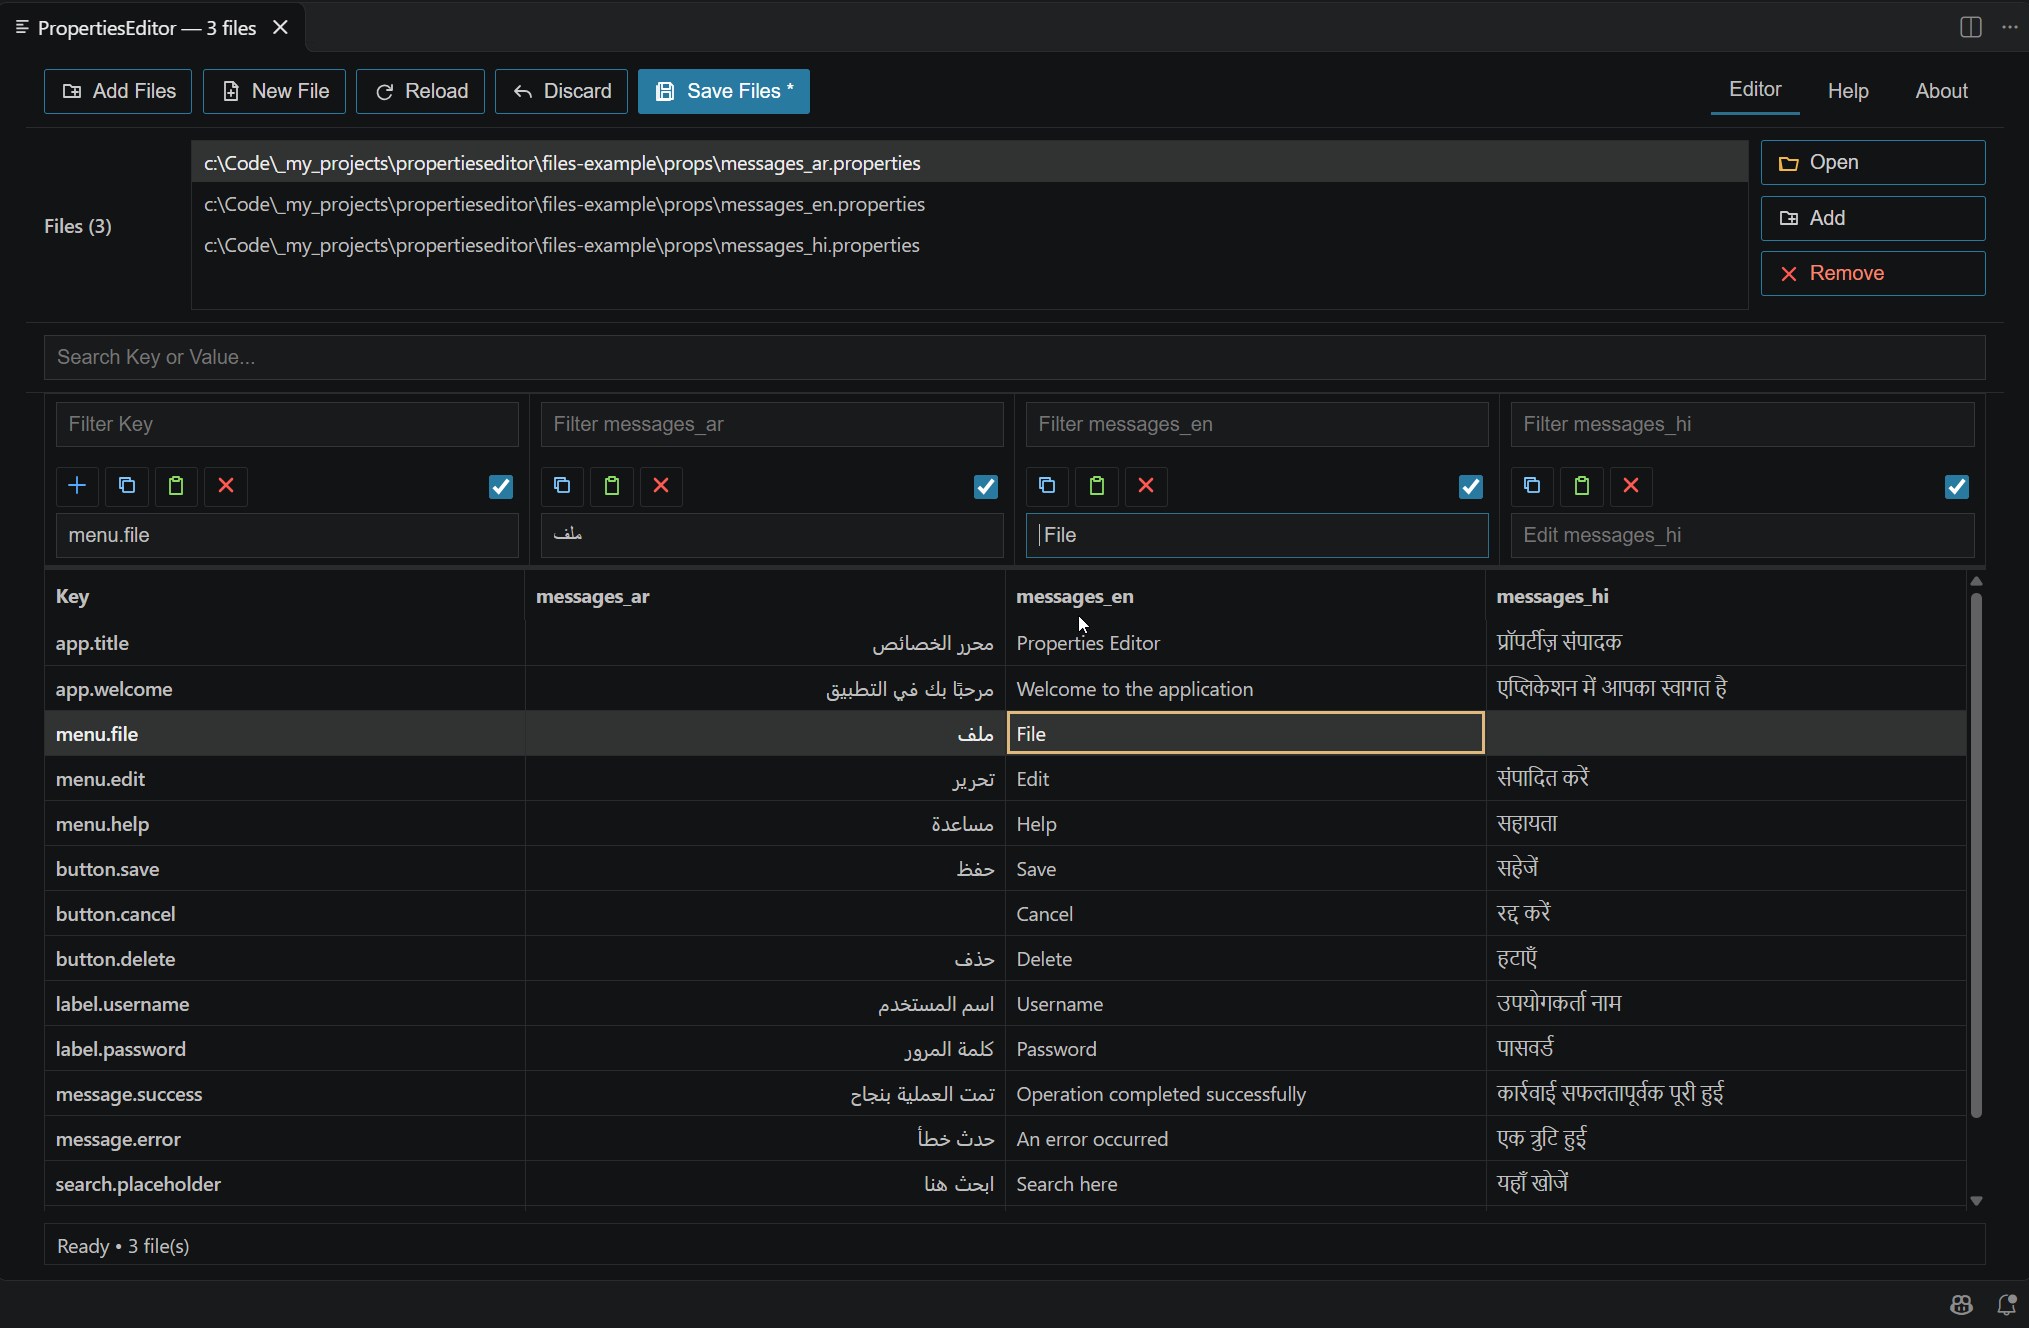This screenshot has width=2029, height=1328.
Task: Click the table scroll down arrow
Action: (1976, 1200)
